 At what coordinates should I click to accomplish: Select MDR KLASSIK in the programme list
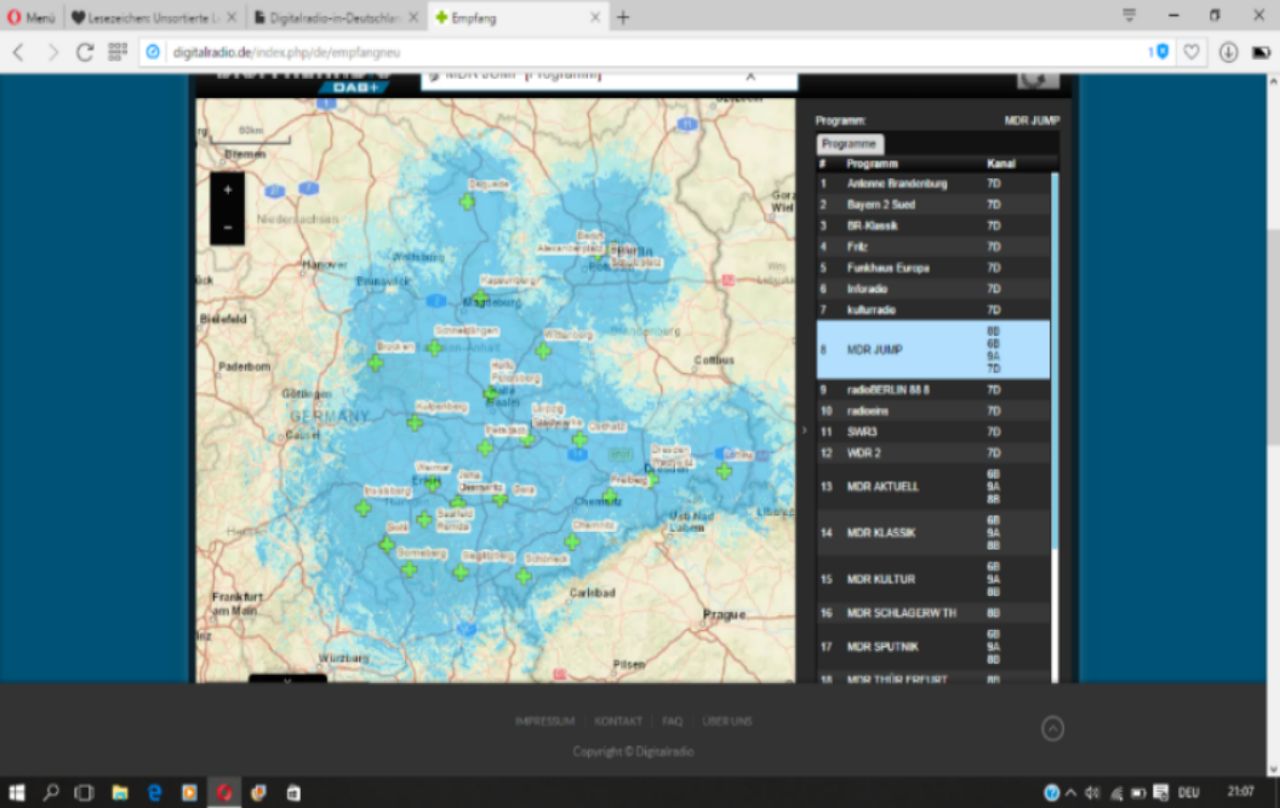click(881, 533)
